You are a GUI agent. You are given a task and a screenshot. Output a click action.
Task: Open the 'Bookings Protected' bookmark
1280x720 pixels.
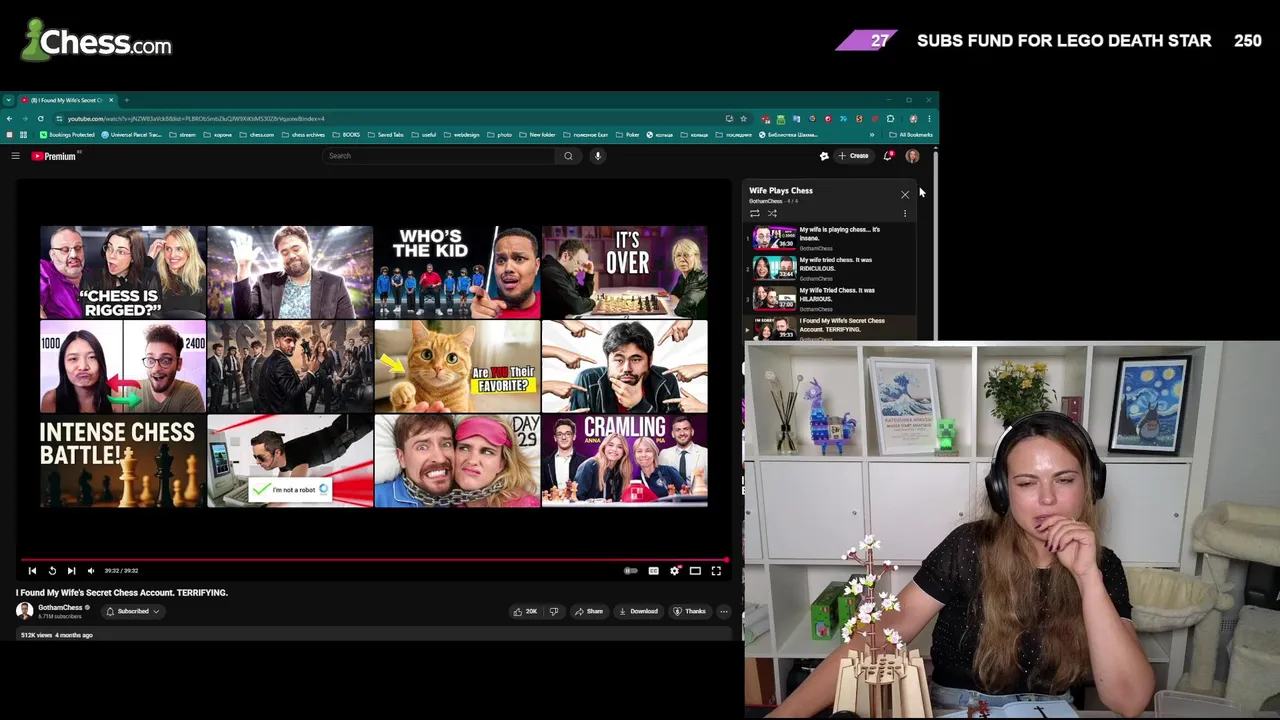tap(67, 135)
